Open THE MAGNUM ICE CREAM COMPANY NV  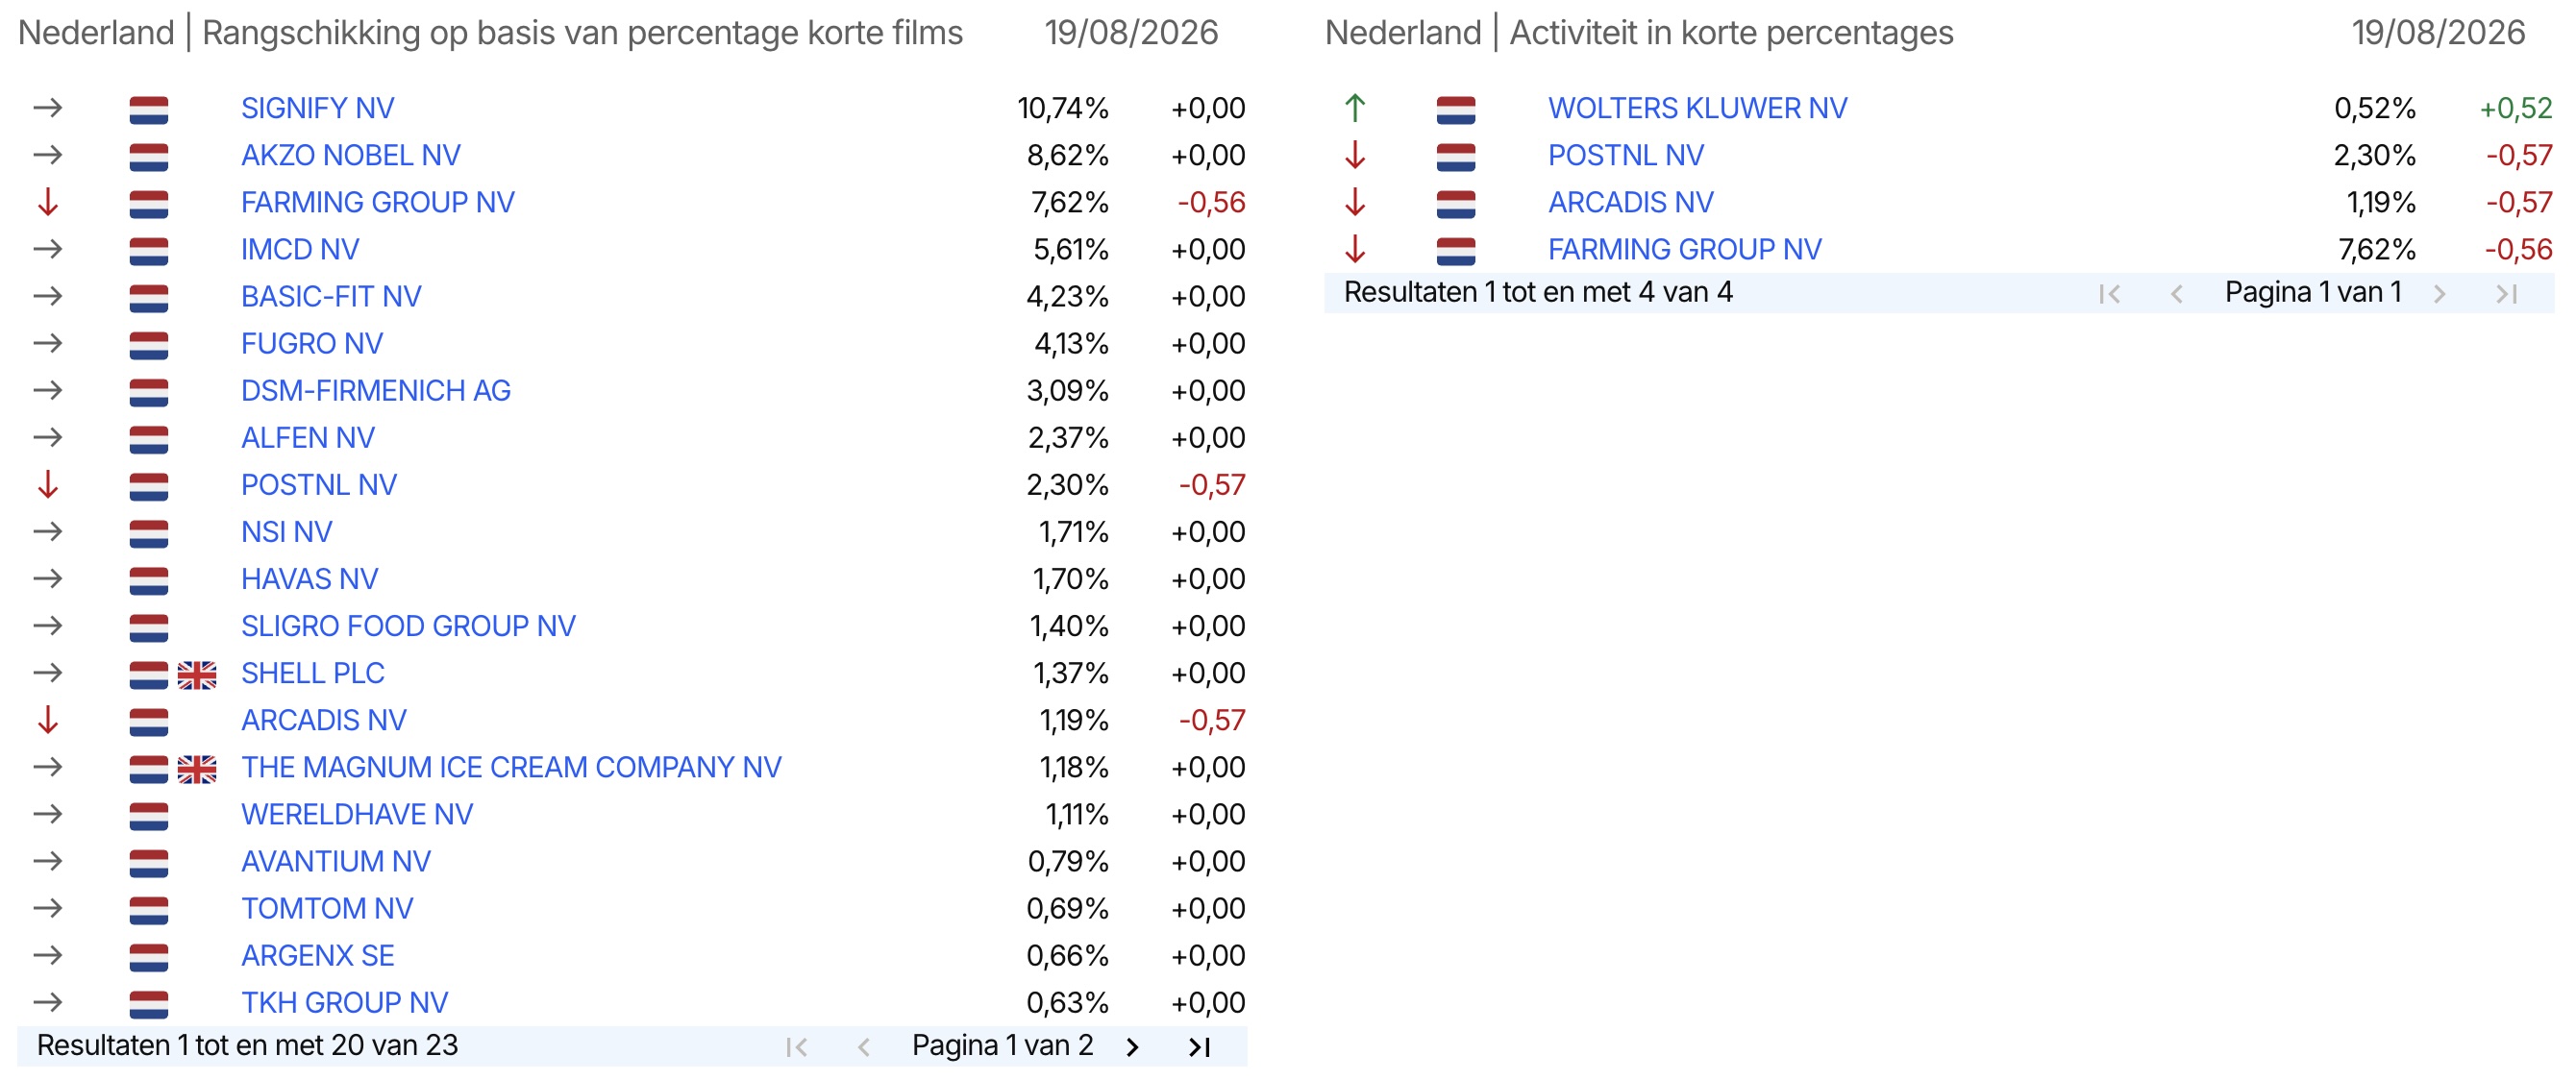click(511, 767)
